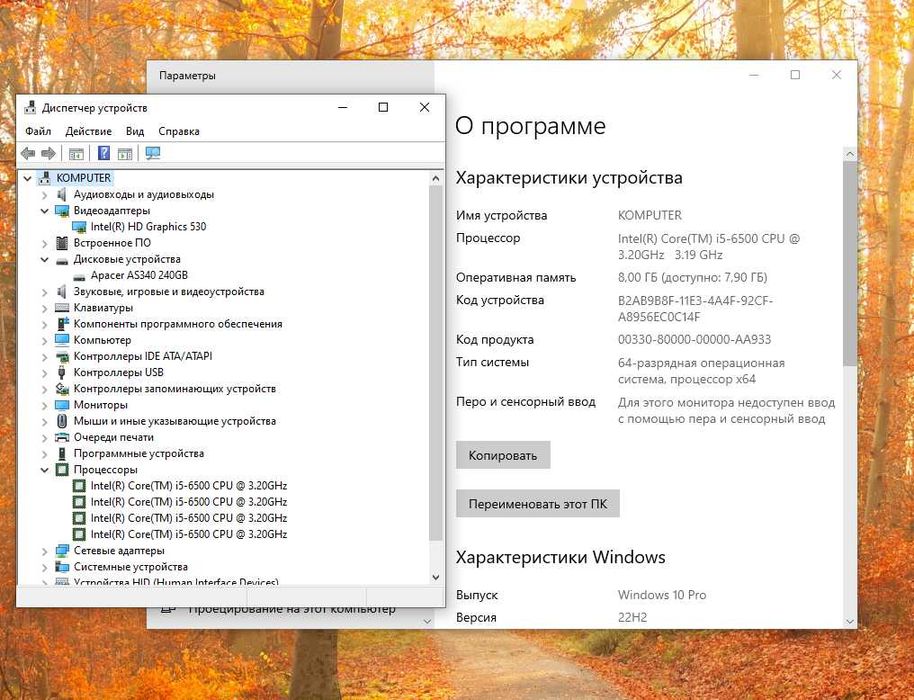This screenshot has width=914, height=700.
Task: Collapse the Дисковые устройства branch
Action: [x=45, y=259]
